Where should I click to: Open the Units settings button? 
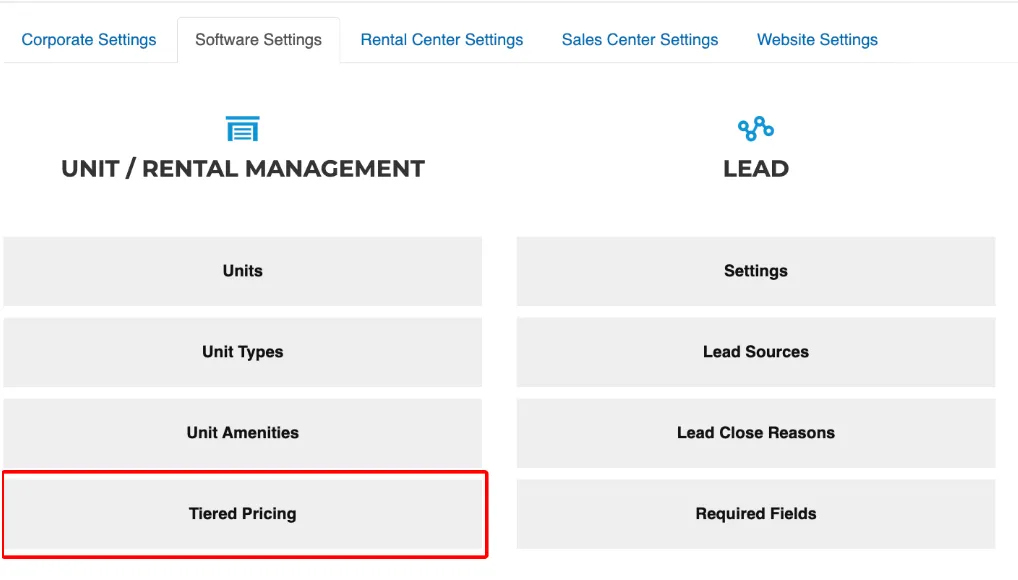(x=243, y=271)
